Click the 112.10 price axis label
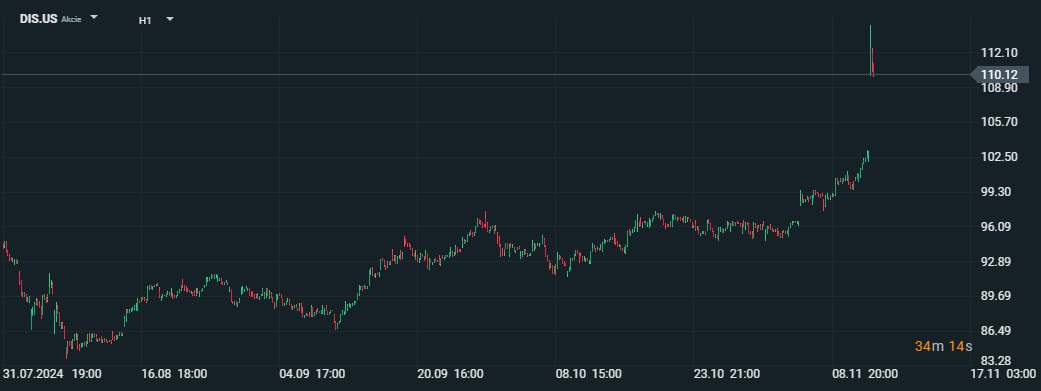The width and height of the screenshot is (1041, 391). (x=999, y=52)
